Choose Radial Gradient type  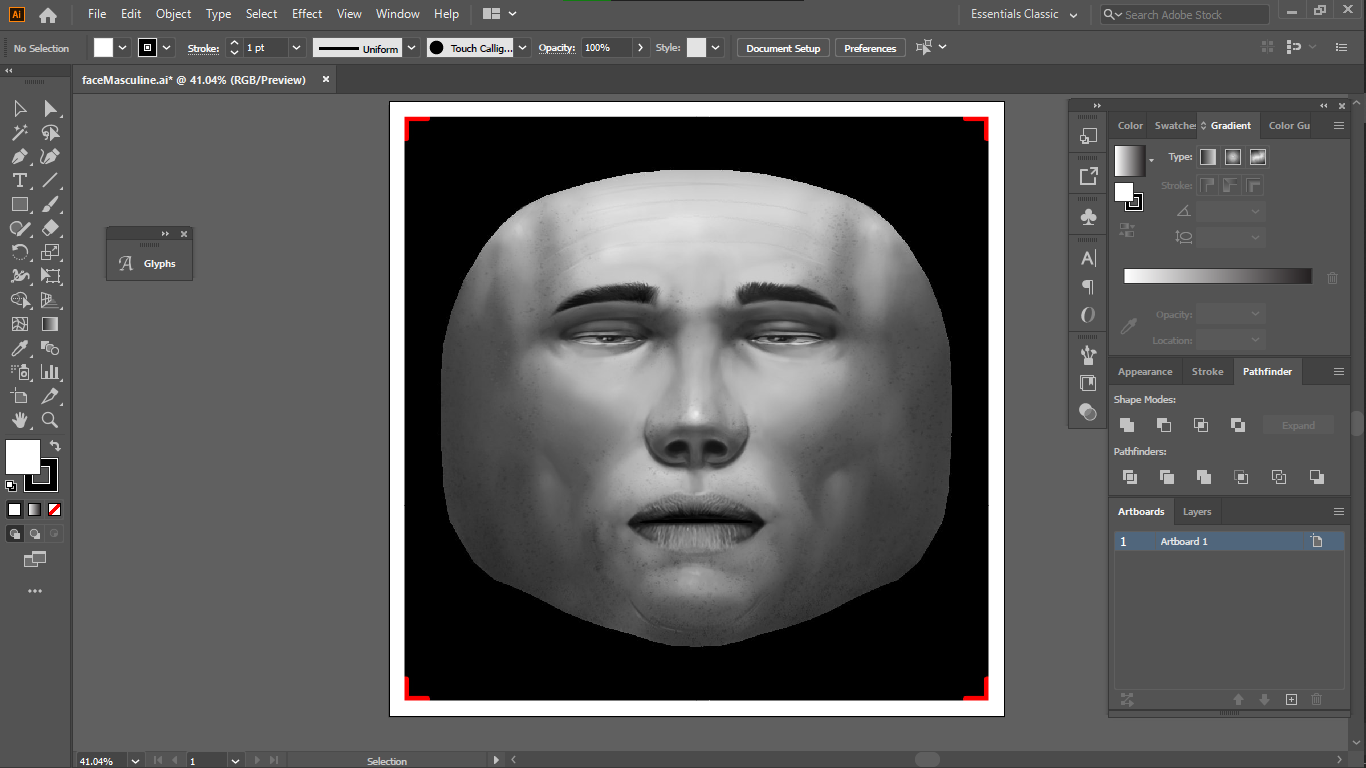[1233, 157]
